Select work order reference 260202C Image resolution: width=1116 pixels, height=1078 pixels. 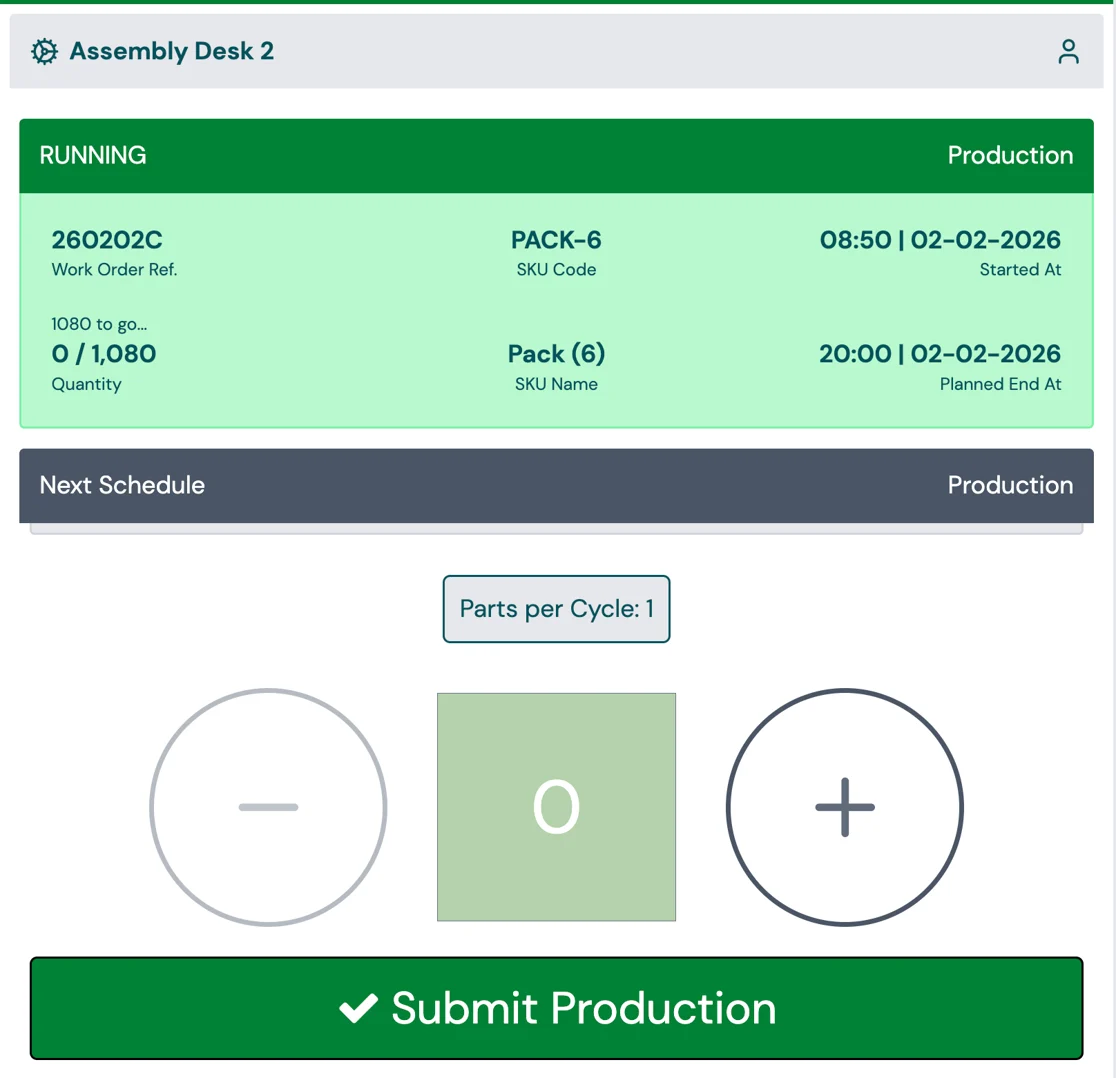point(107,240)
